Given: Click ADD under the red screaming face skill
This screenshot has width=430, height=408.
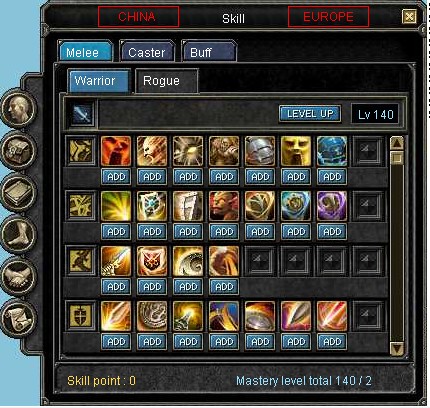Looking at the screenshot, I should (x=116, y=177).
